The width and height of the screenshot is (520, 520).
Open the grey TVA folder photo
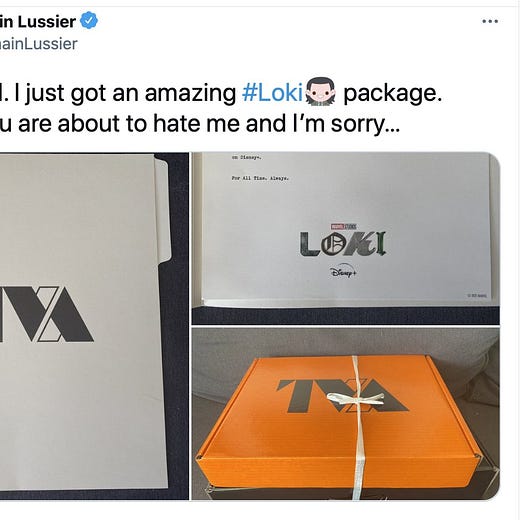94,326
